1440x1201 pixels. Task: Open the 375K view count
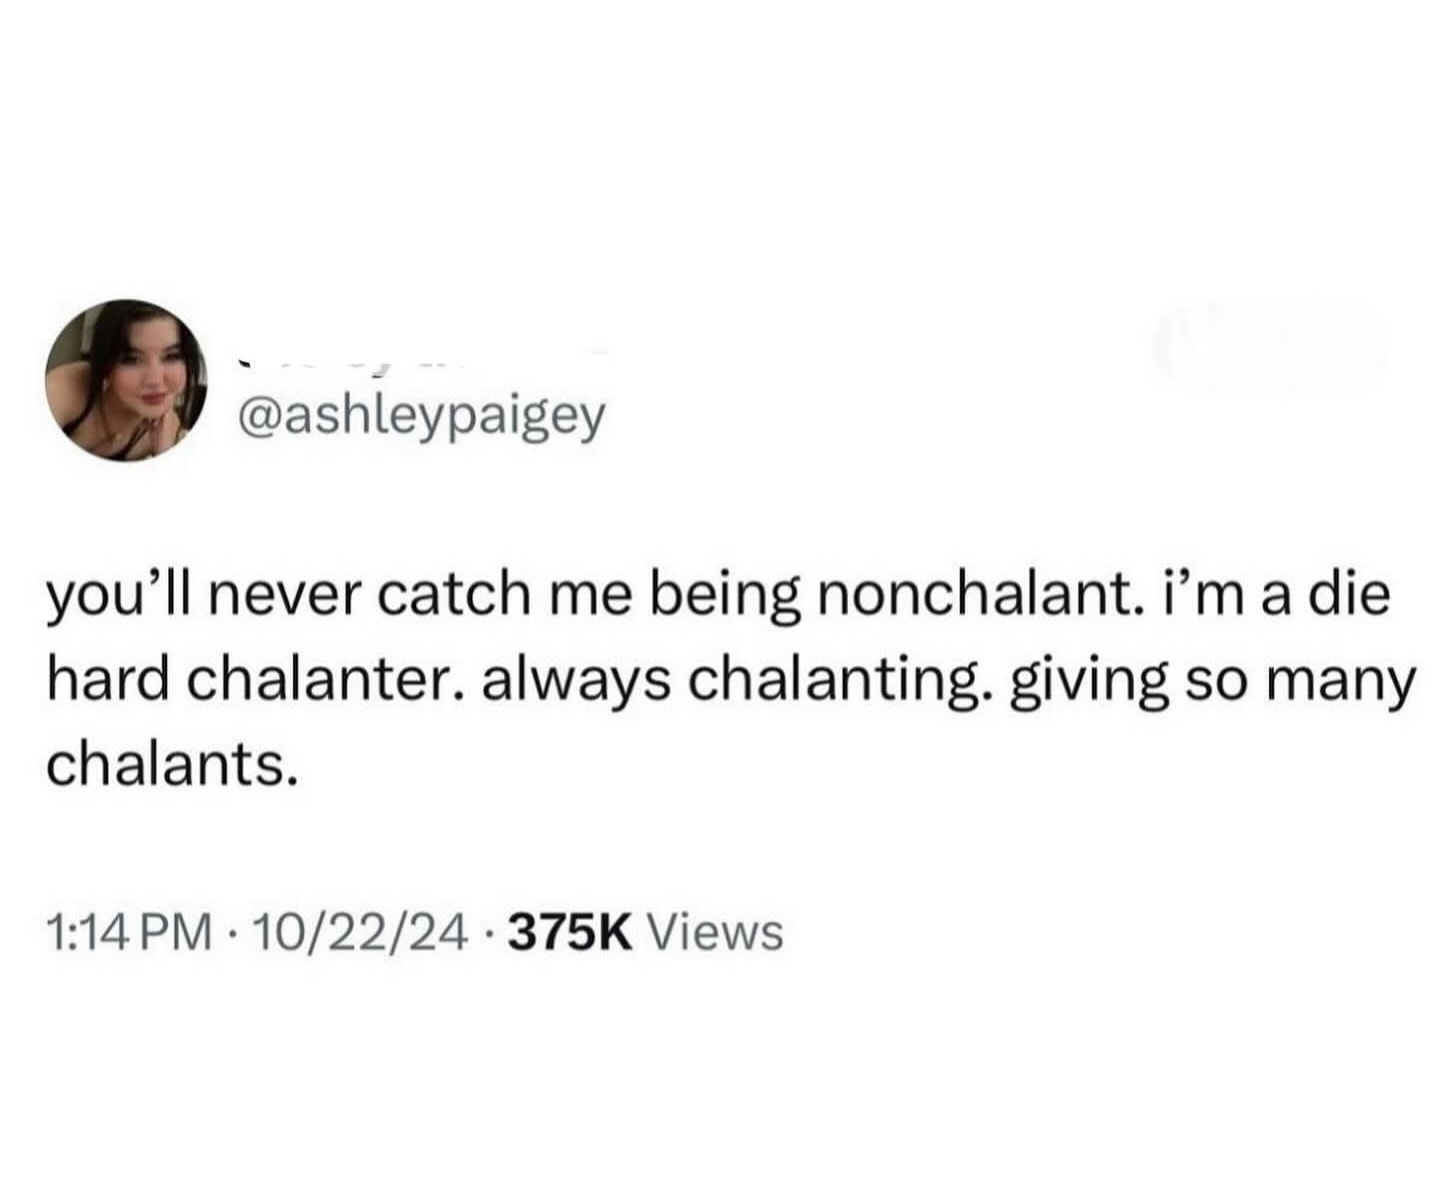[571, 933]
